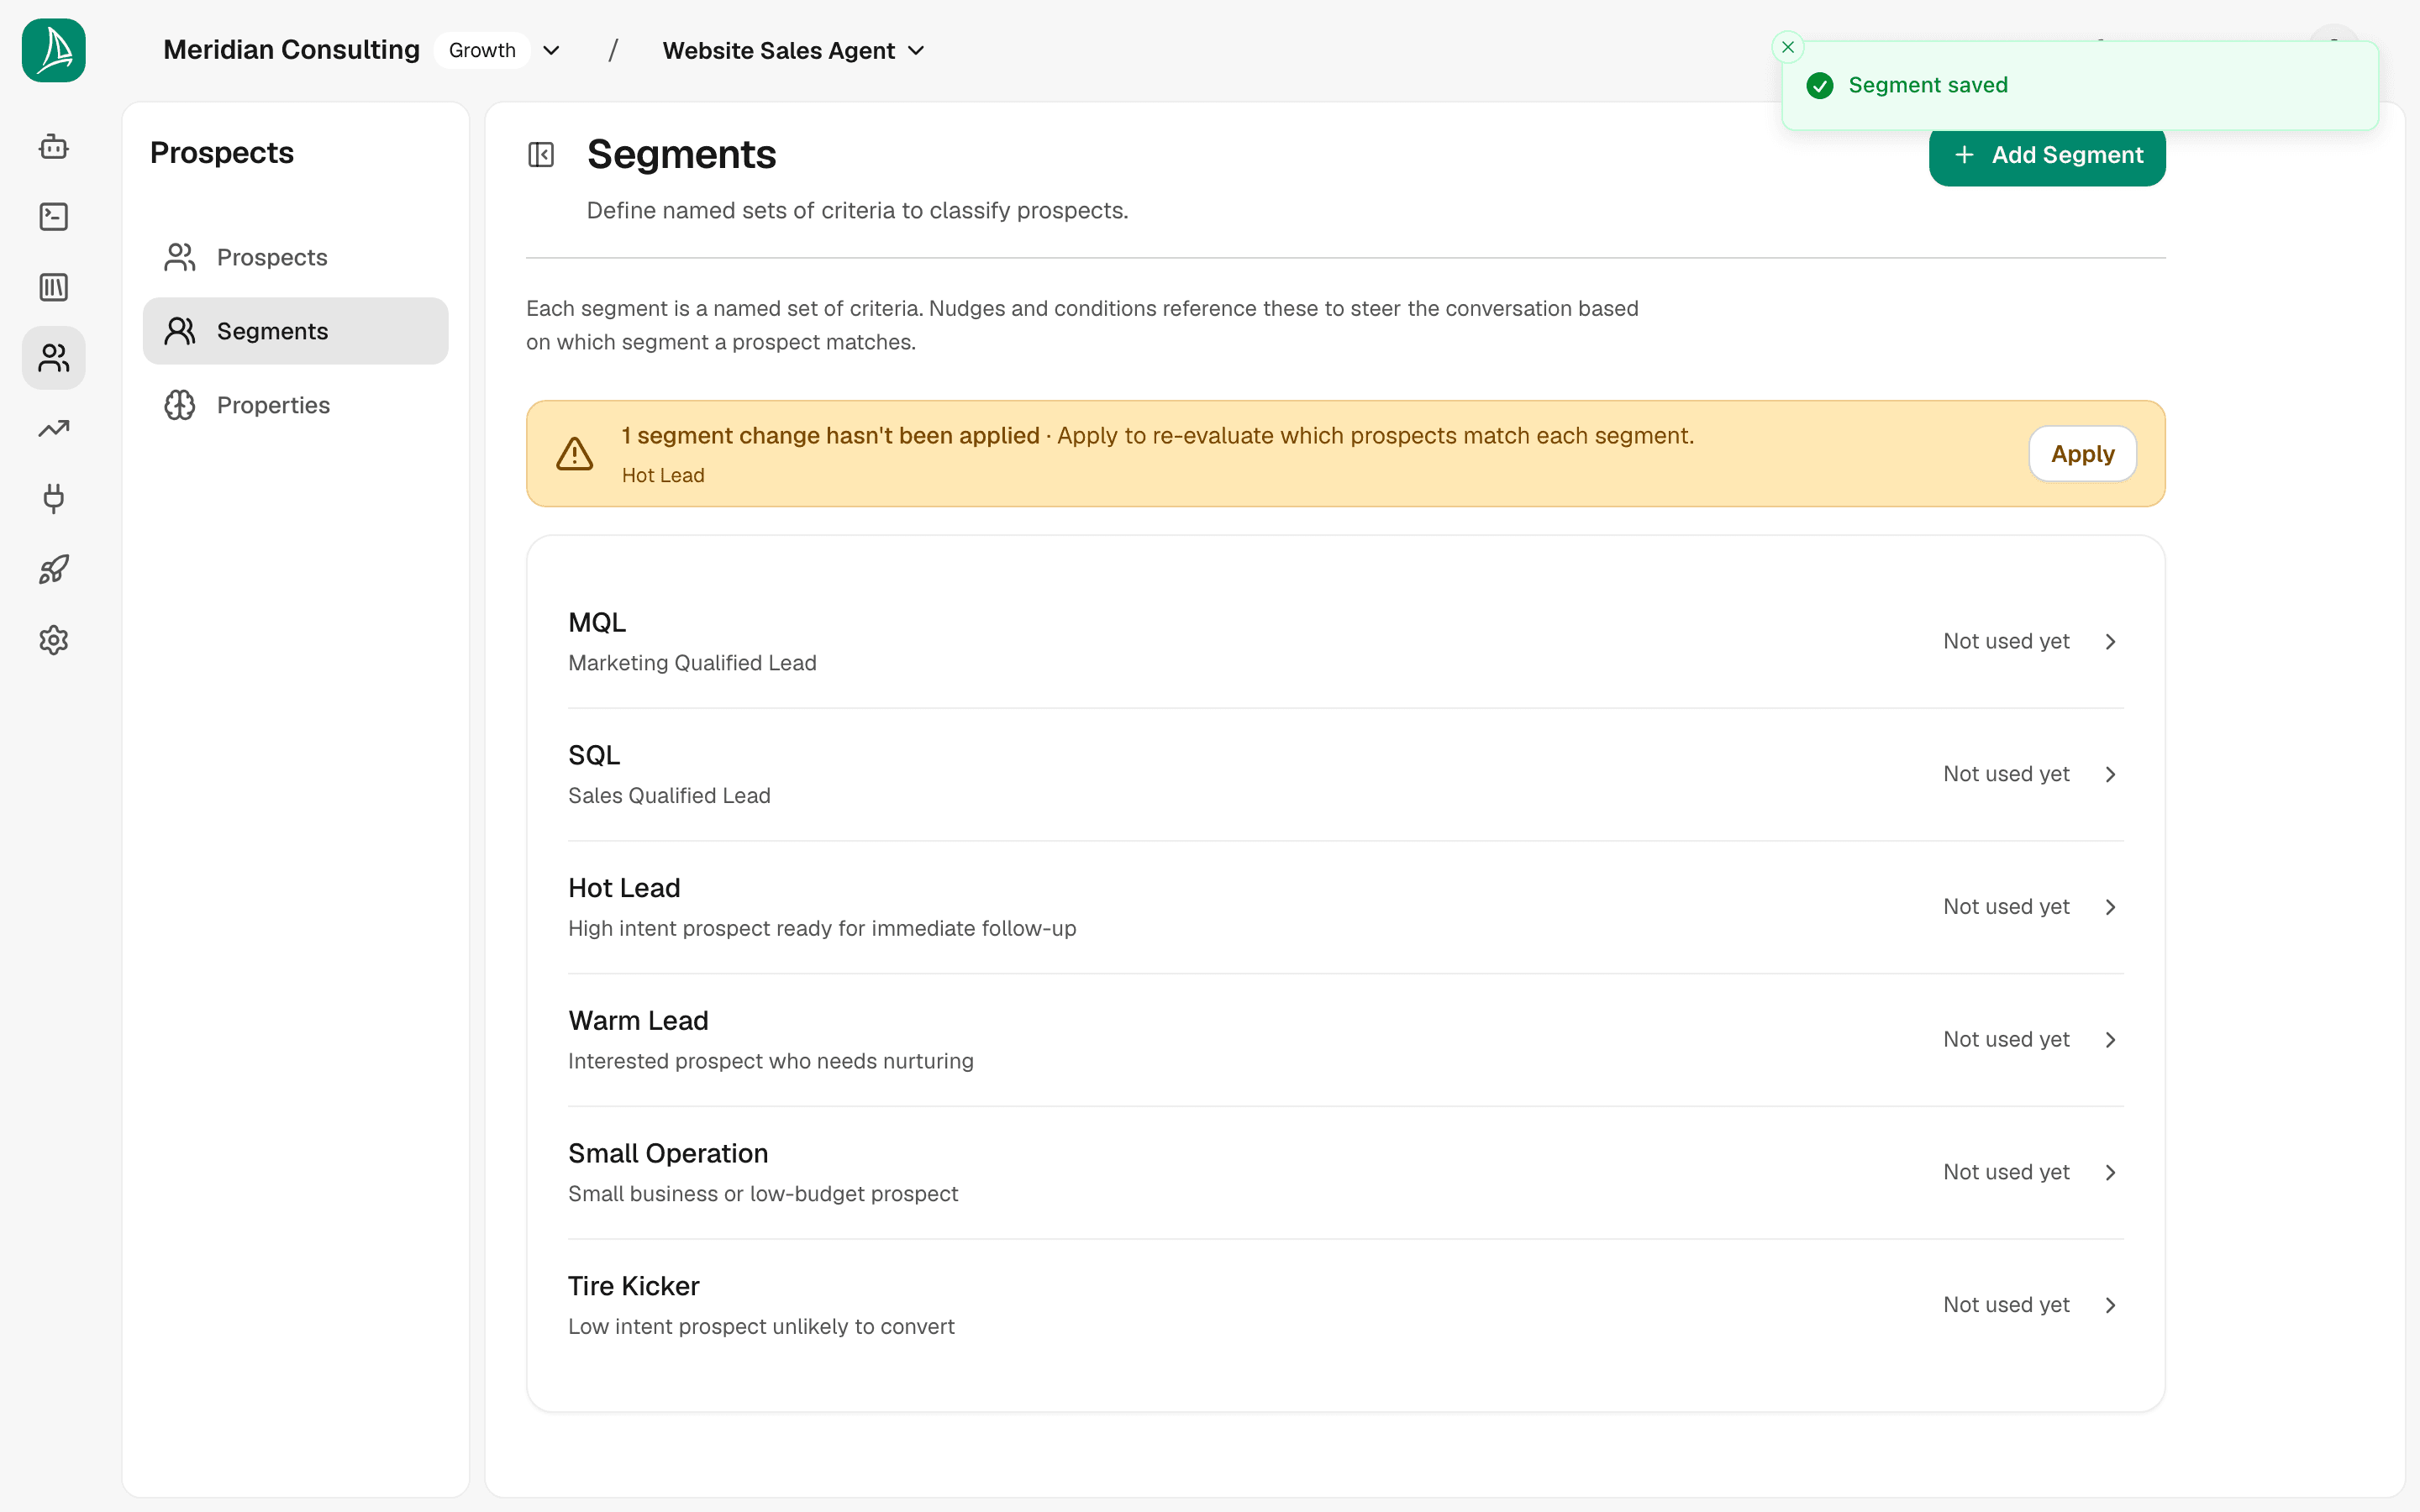Open the robot agent icon in sidebar
The width and height of the screenshot is (2420, 1512).
[x=54, y=147]
